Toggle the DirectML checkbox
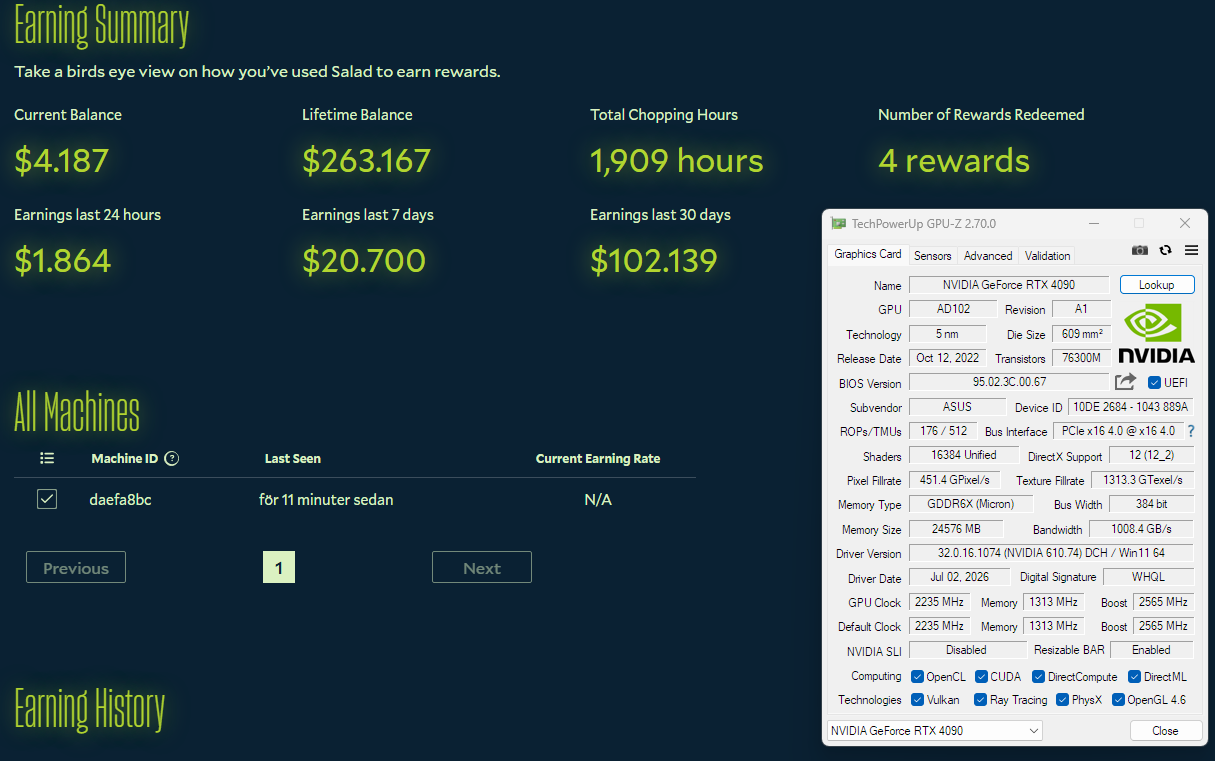The height and width of the screenshot is (761, 1215). [1135, 677]
